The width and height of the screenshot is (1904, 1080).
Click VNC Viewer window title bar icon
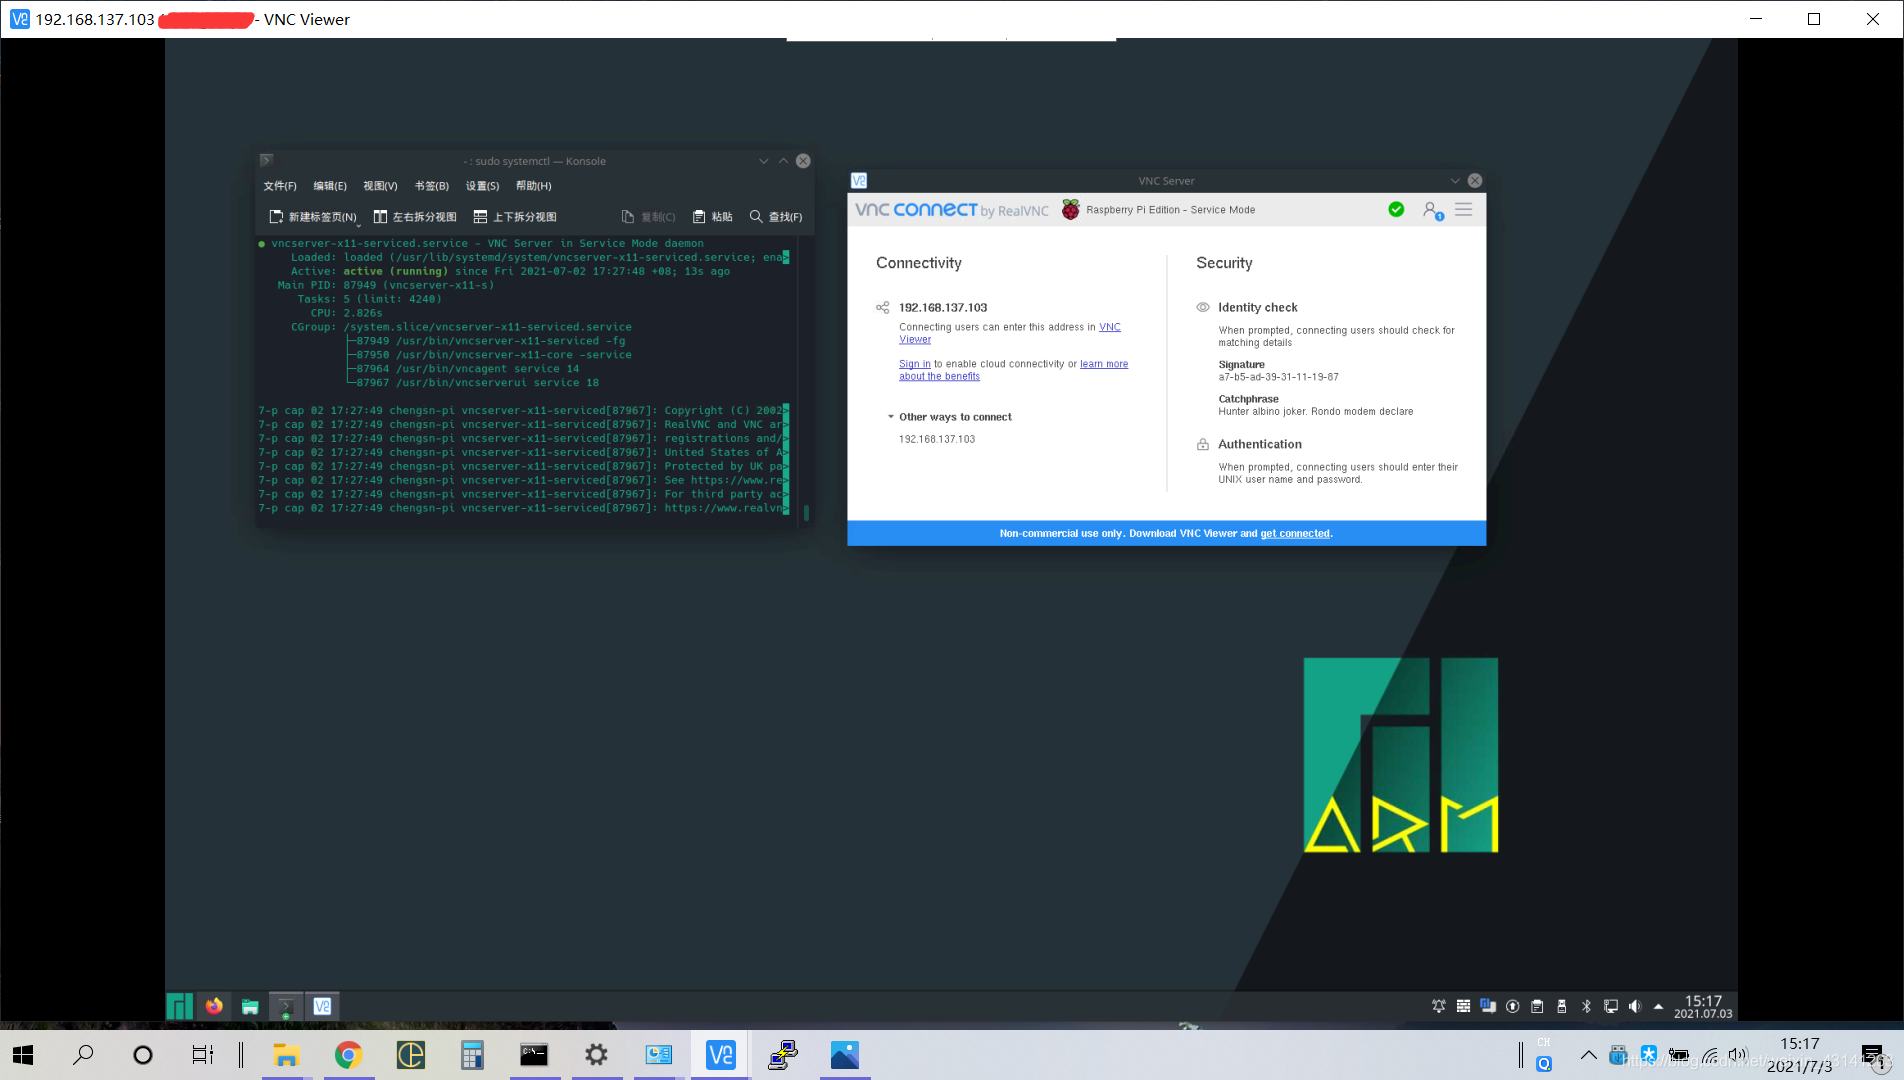[19, 19]
